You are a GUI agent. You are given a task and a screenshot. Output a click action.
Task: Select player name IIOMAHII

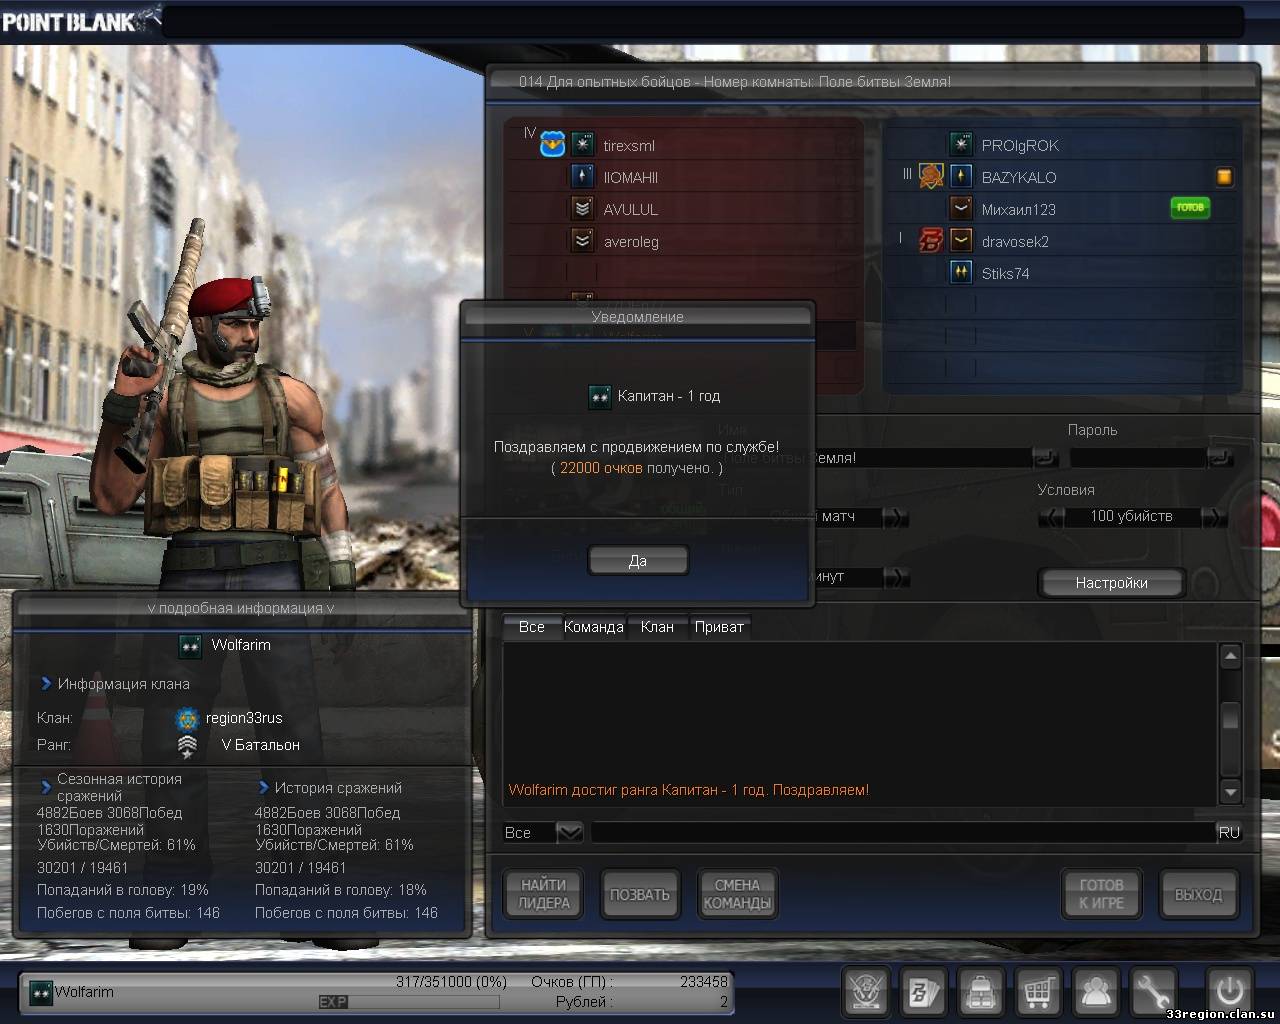tap(631, 177)
